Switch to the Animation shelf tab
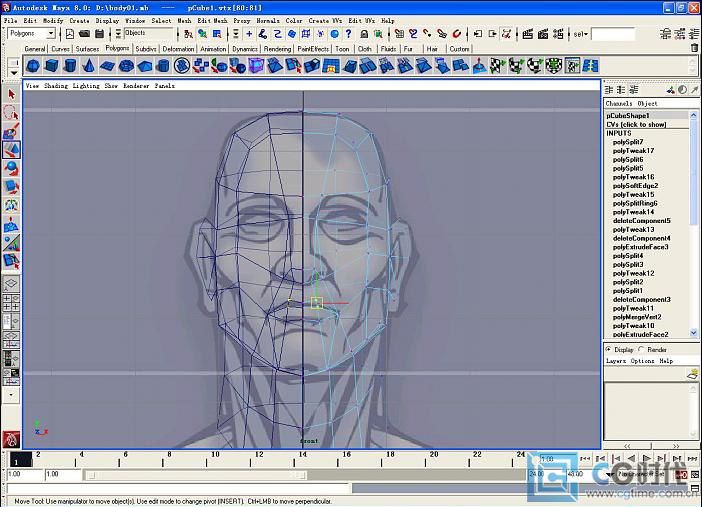This screenshot has width=702, height=507. (x=213, y=49)
